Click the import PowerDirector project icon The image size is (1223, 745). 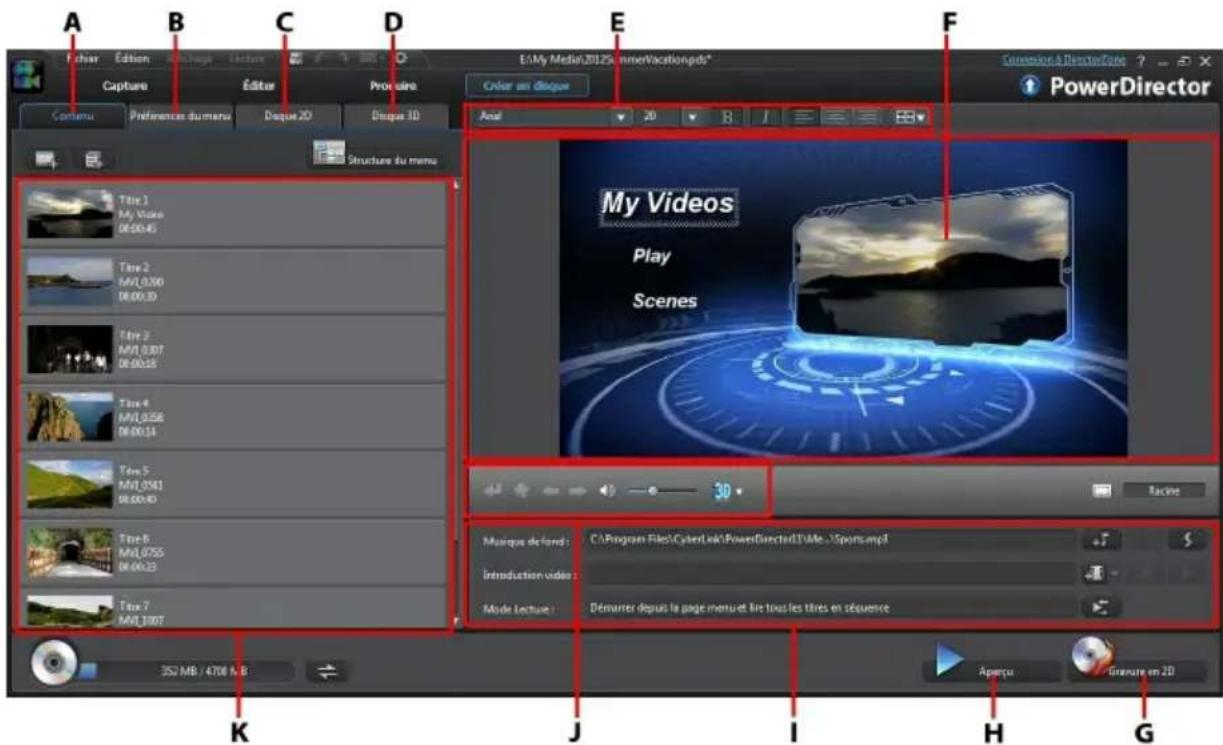[94, 158]
